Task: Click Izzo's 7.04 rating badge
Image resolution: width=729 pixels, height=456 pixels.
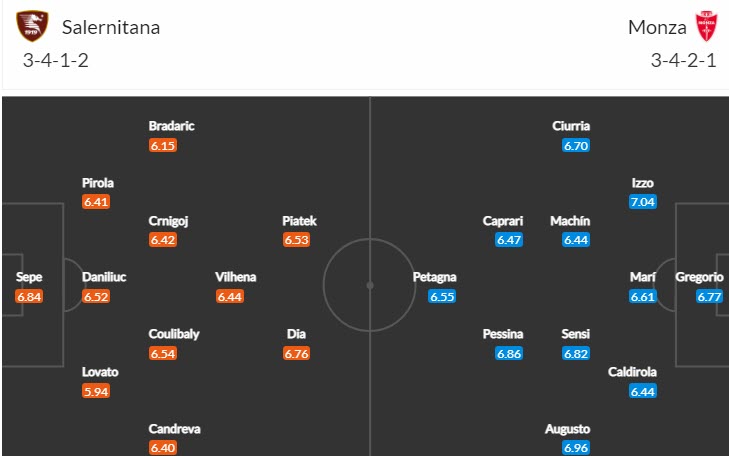Action: 643,202
